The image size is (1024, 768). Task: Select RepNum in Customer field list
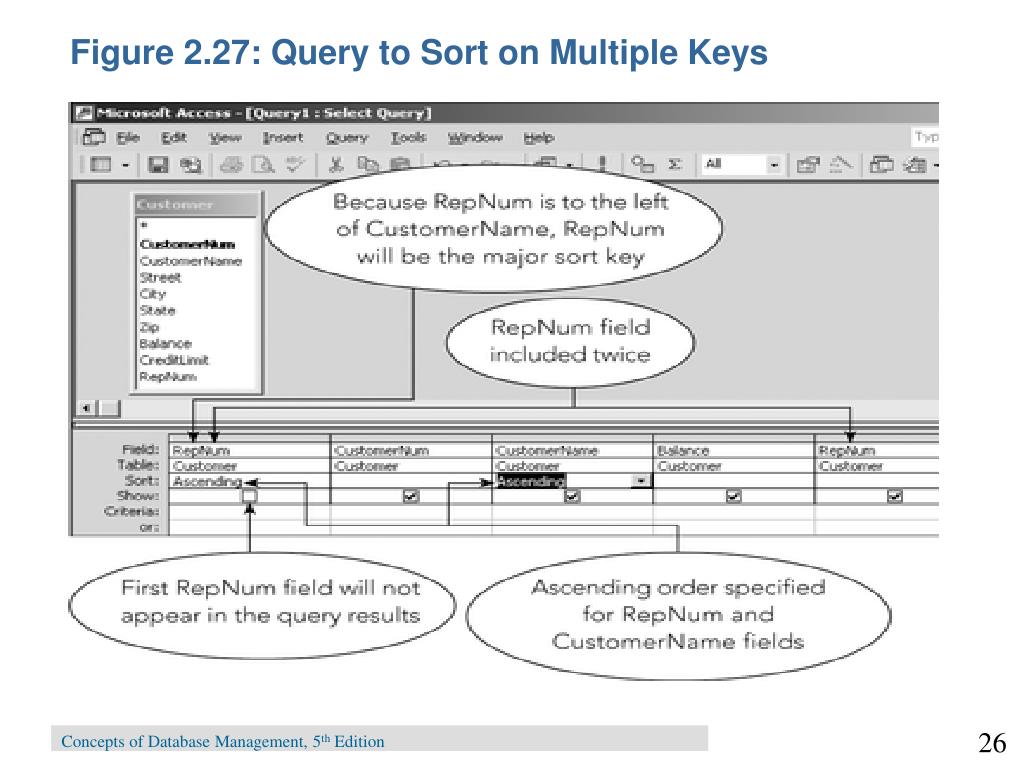pos(168,377)
